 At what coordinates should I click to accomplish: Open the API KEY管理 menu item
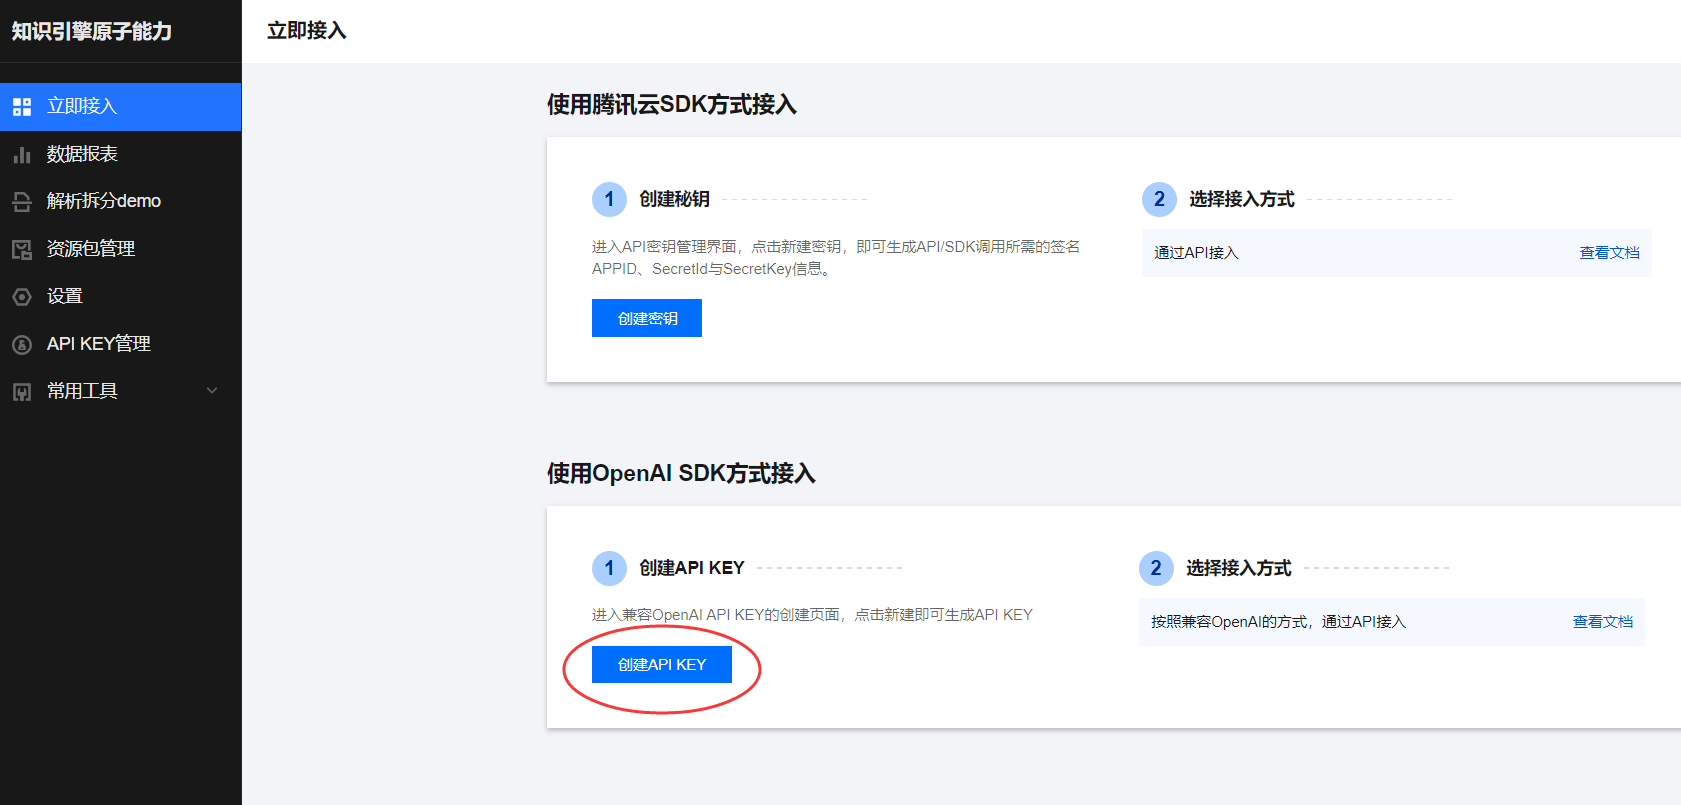120,344
